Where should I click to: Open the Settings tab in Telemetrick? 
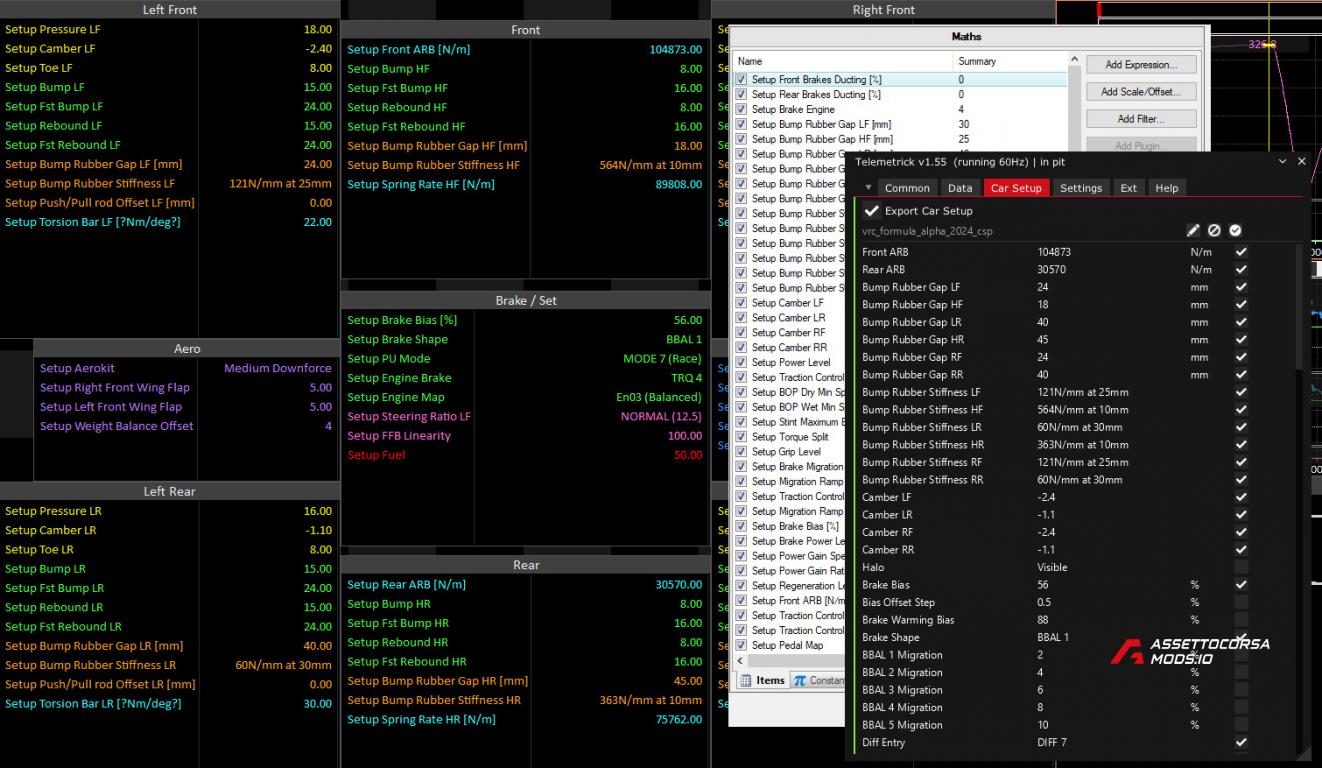[1081, 188]
